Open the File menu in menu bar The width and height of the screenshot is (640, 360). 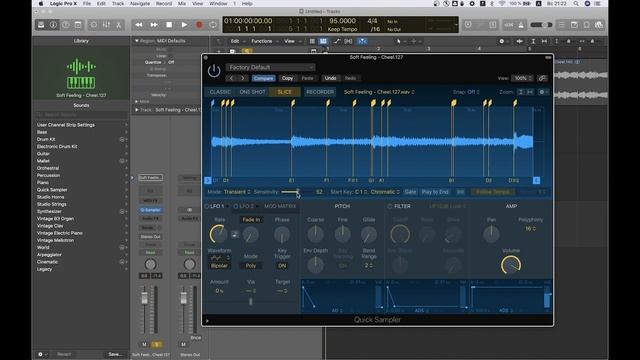(87, 4)
